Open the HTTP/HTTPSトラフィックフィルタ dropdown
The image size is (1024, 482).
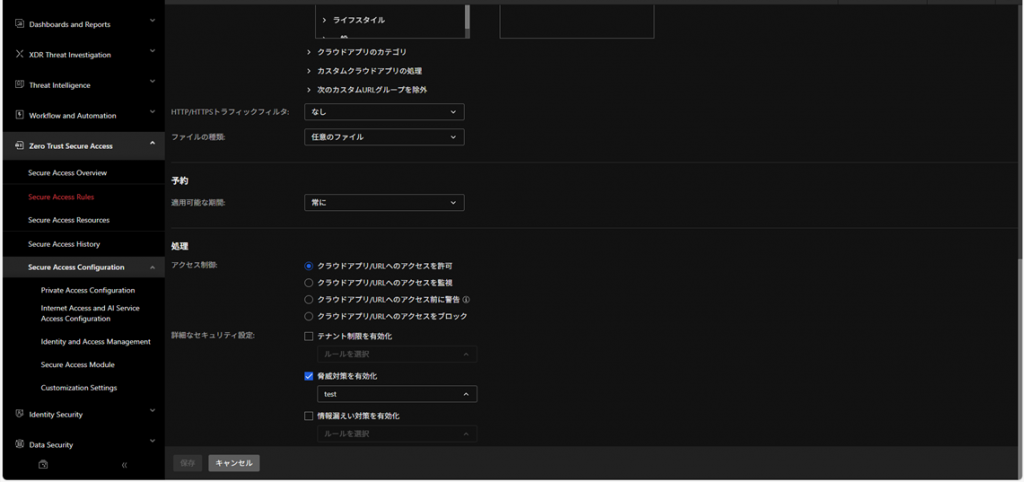coord(384,112)
